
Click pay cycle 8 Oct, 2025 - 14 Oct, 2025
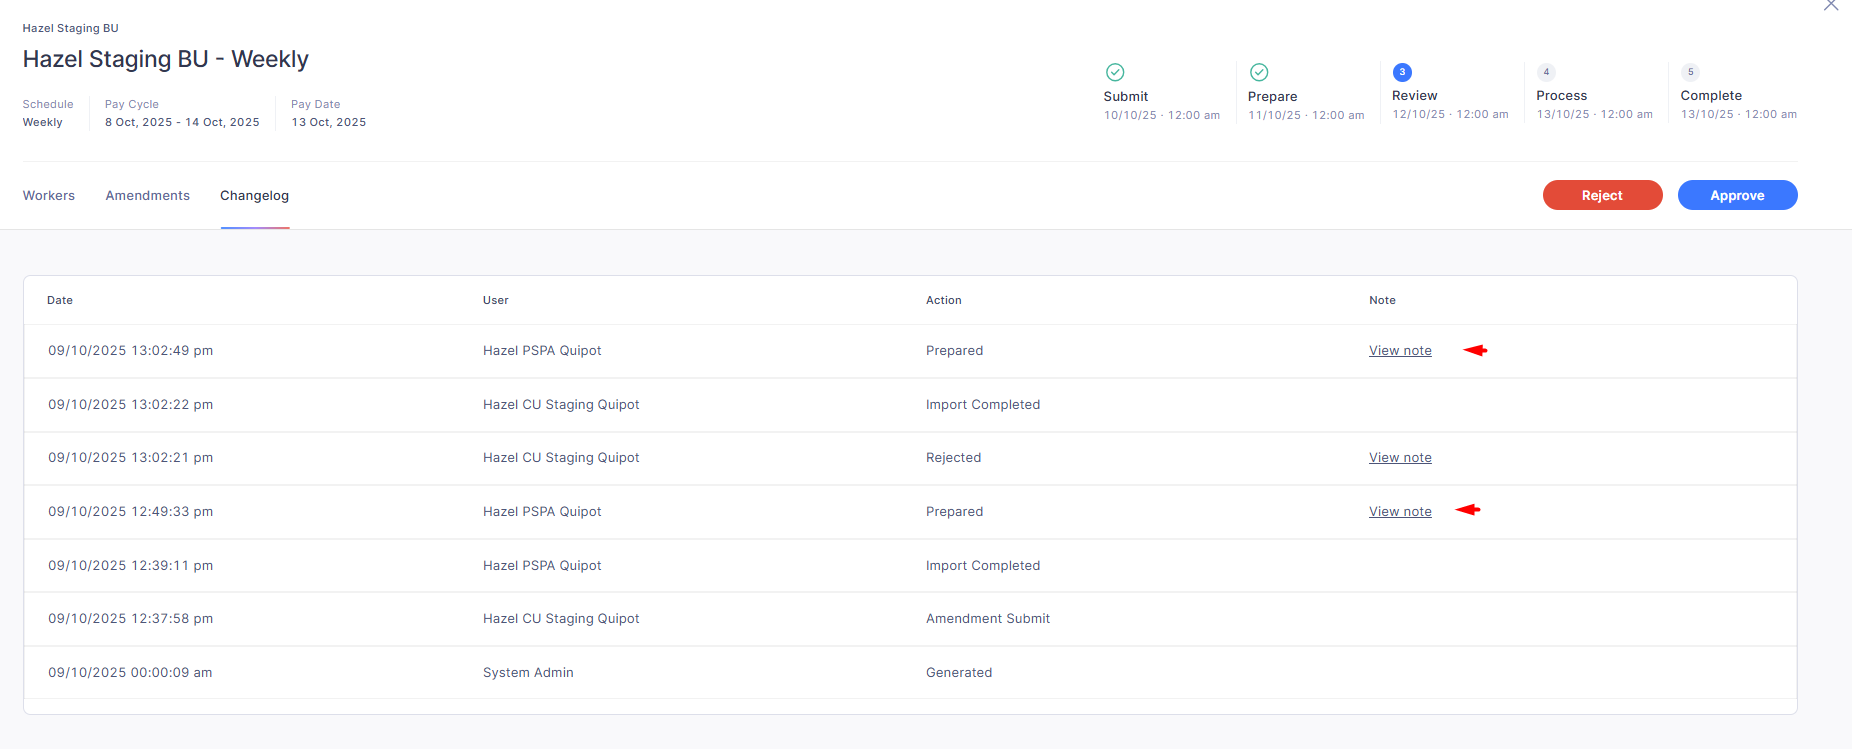pyautogui.click(x=182, y=122)
